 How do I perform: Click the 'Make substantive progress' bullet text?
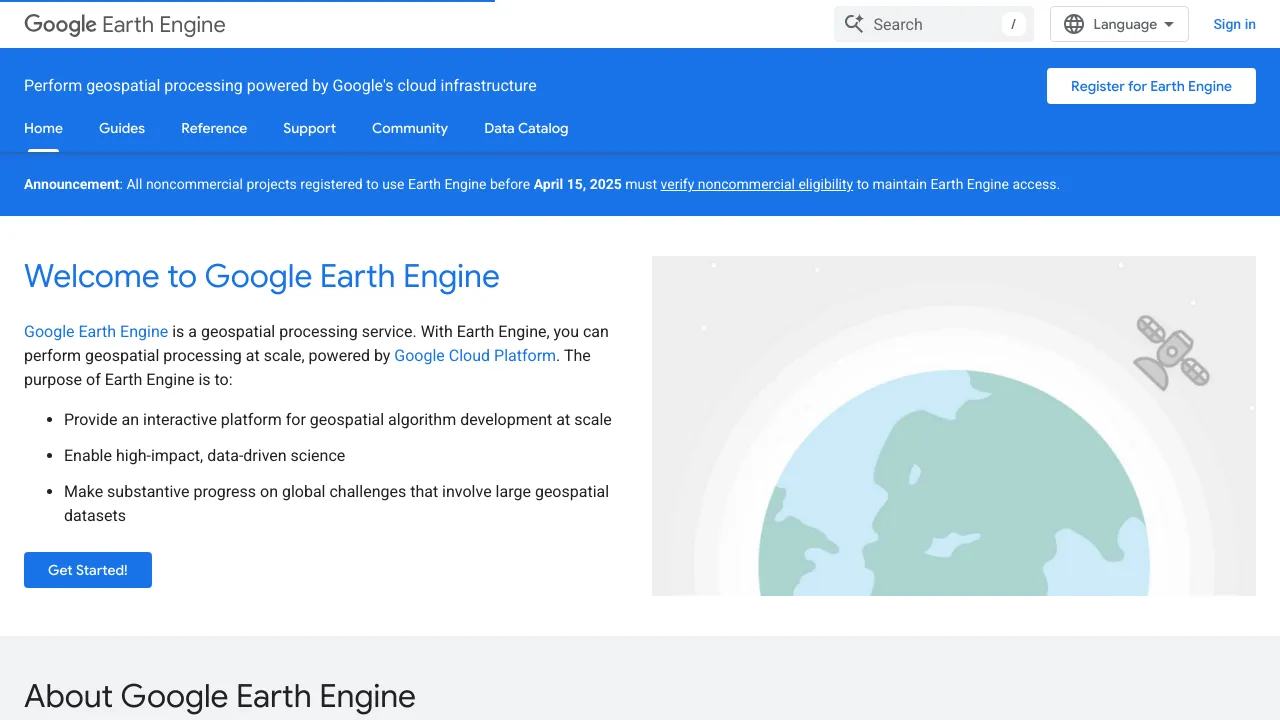337,503
